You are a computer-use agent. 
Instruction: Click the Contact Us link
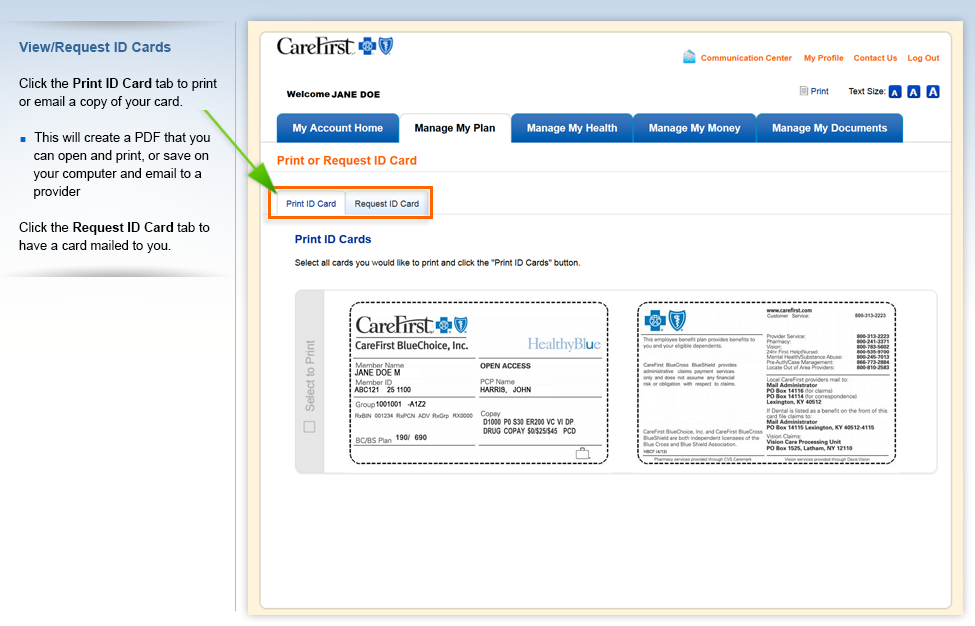click(876, 58)
